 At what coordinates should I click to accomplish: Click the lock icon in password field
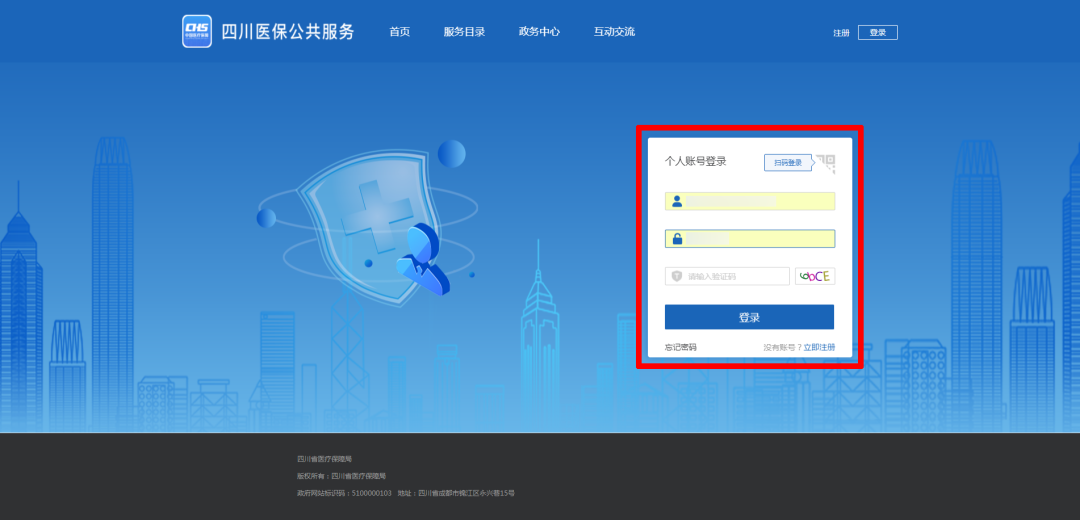point(677,239)
